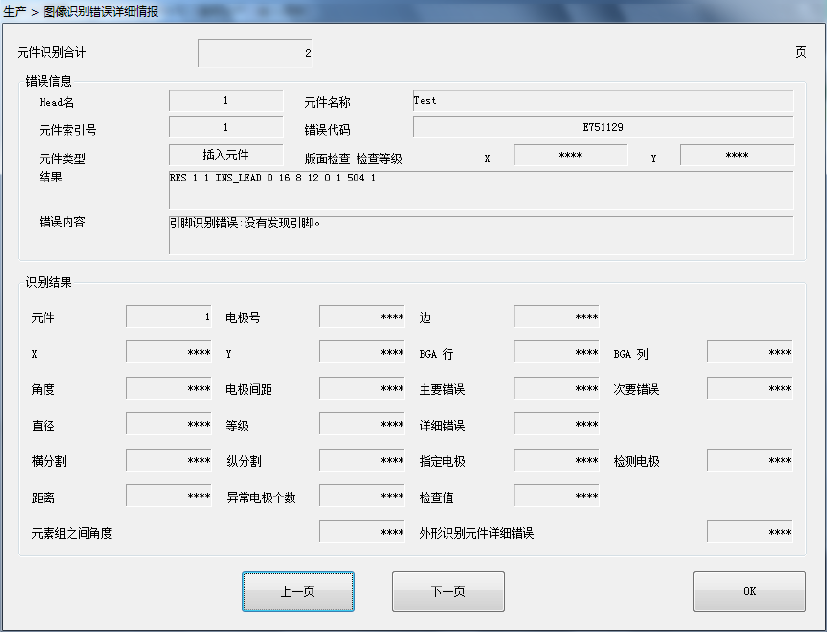Click the 电极间距 value field
The width and height of the screenshot is (827, 632).
(x=362, y=388)
